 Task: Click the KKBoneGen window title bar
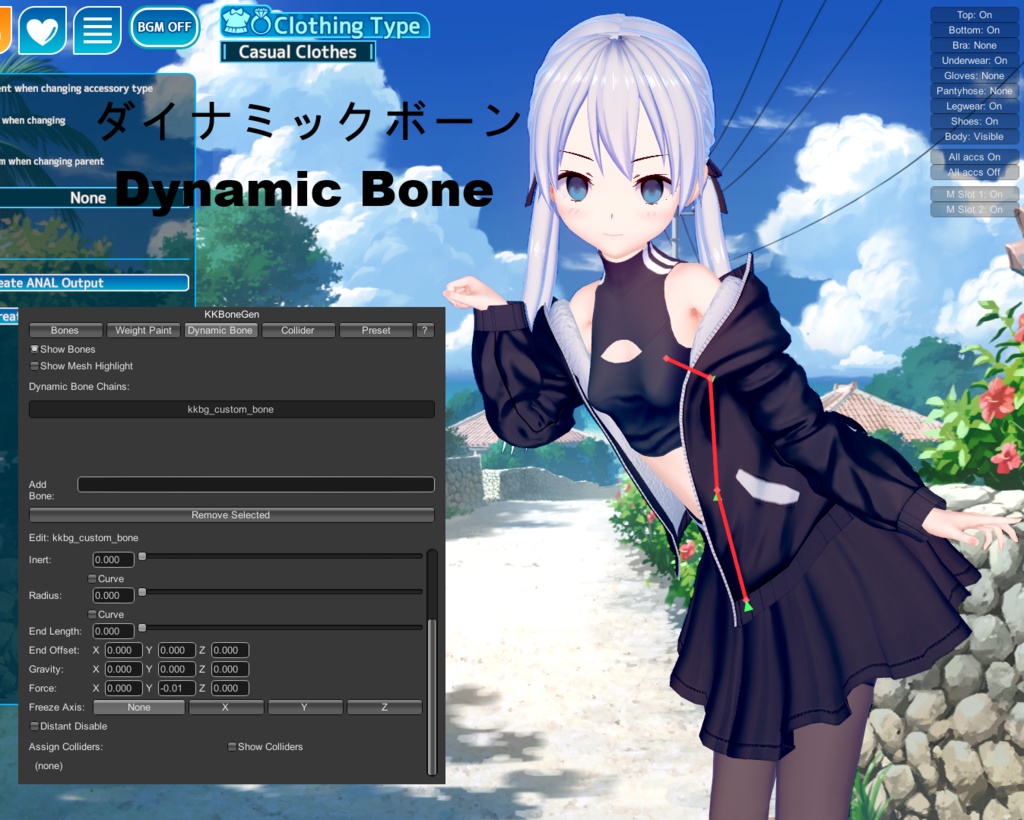click(231, 314)
